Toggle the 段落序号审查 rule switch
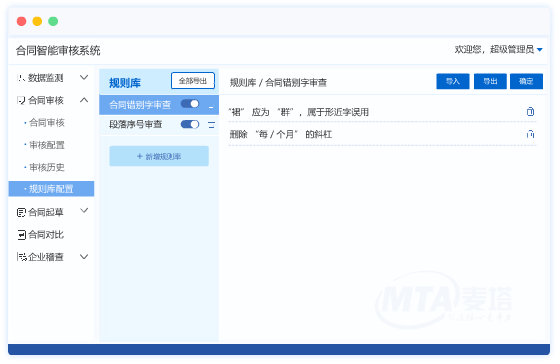The height and width of the screenshot is (364, 560). click(190, 124)
